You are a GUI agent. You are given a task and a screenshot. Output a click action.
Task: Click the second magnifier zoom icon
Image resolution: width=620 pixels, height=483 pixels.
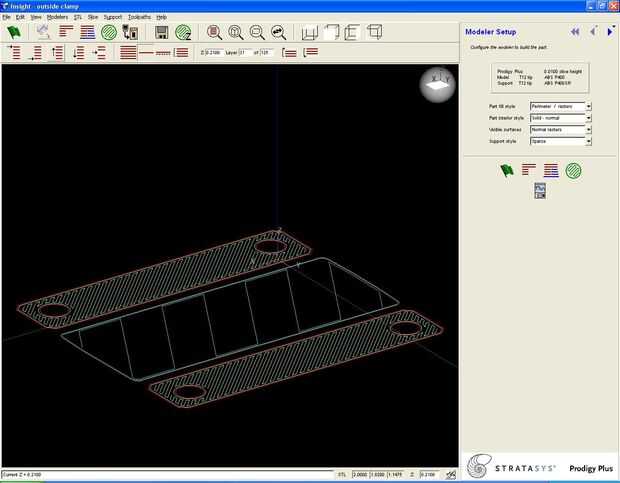click(236, 32)
